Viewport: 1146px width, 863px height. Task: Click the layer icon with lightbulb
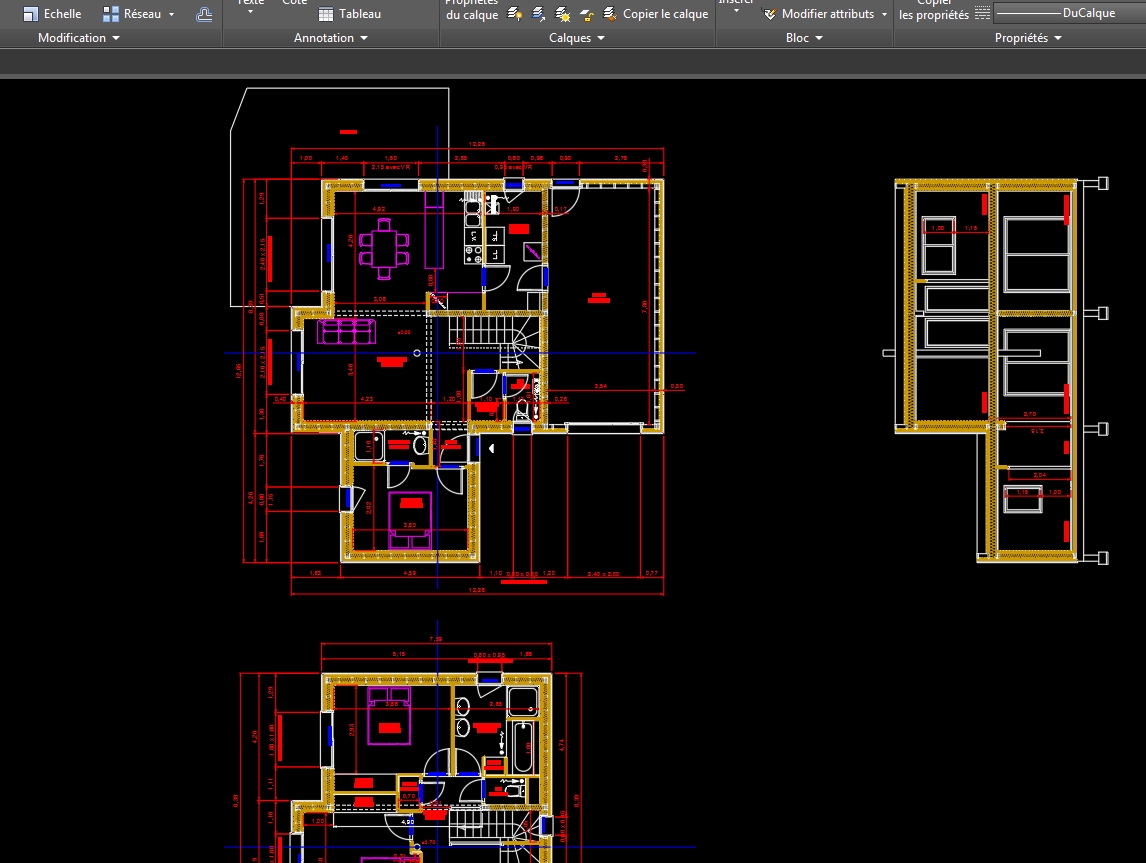pos(515,14)
